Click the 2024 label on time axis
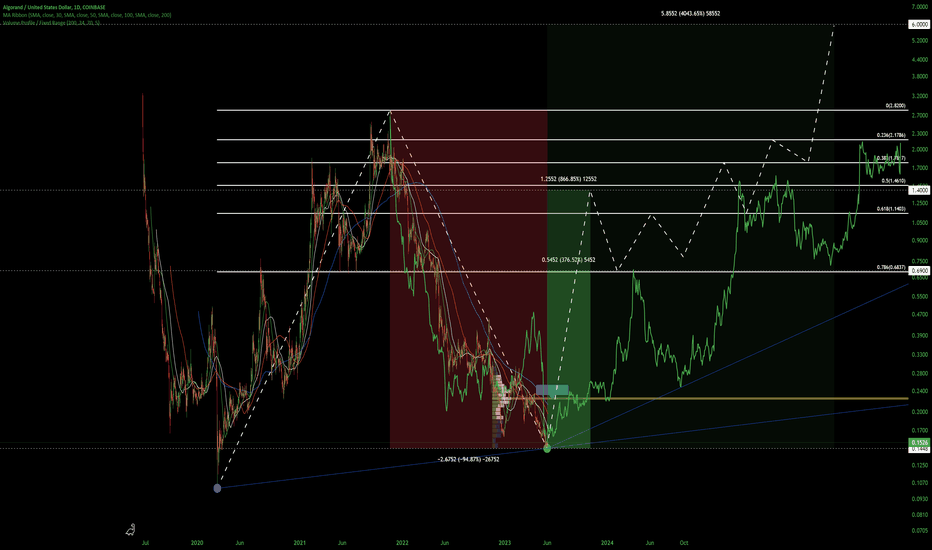The width and height of the screenshot is (932, 550). (x=607, y=543)
